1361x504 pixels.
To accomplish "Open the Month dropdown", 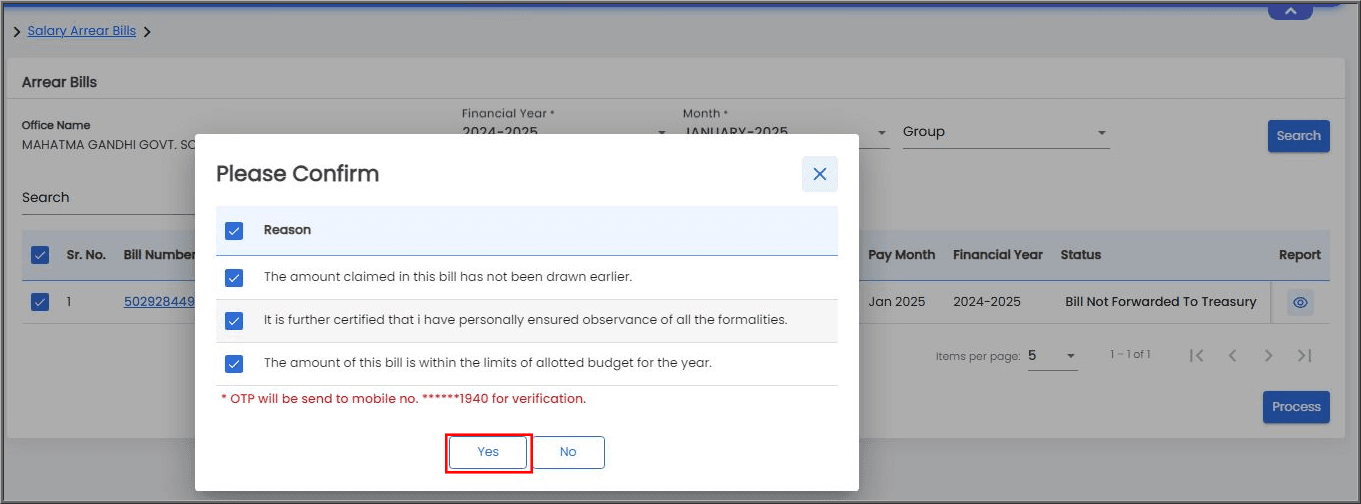I will click(785, 132).
